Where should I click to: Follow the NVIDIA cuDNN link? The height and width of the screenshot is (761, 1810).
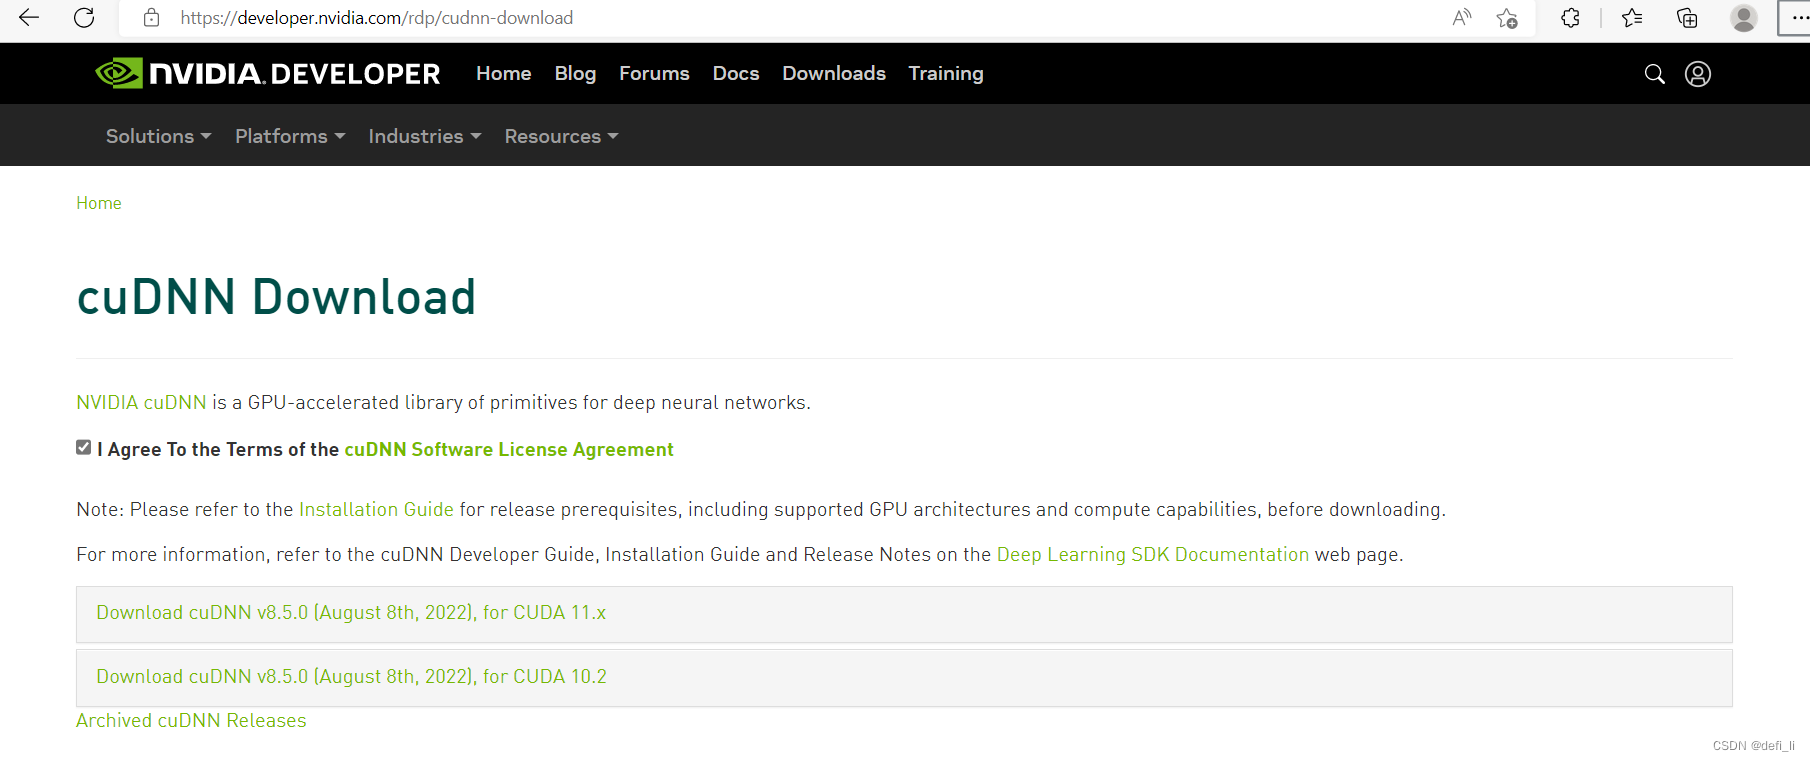[141, 402]
